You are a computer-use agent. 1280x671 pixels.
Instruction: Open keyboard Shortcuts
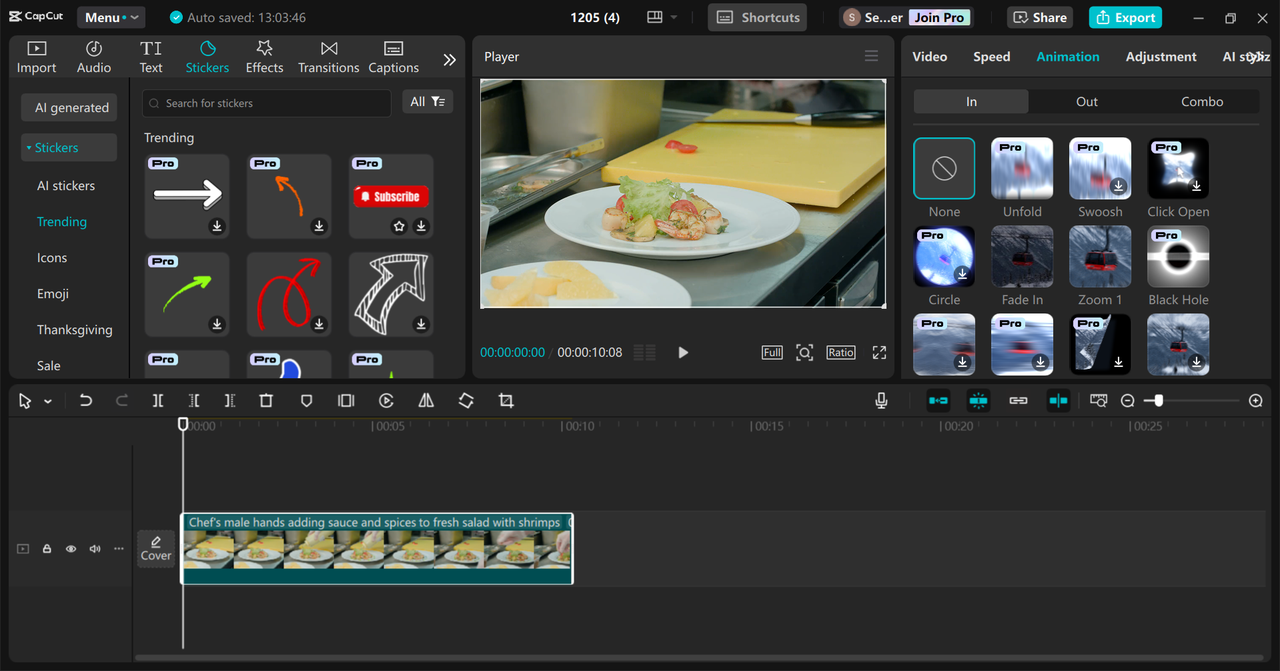pos(758,17)
